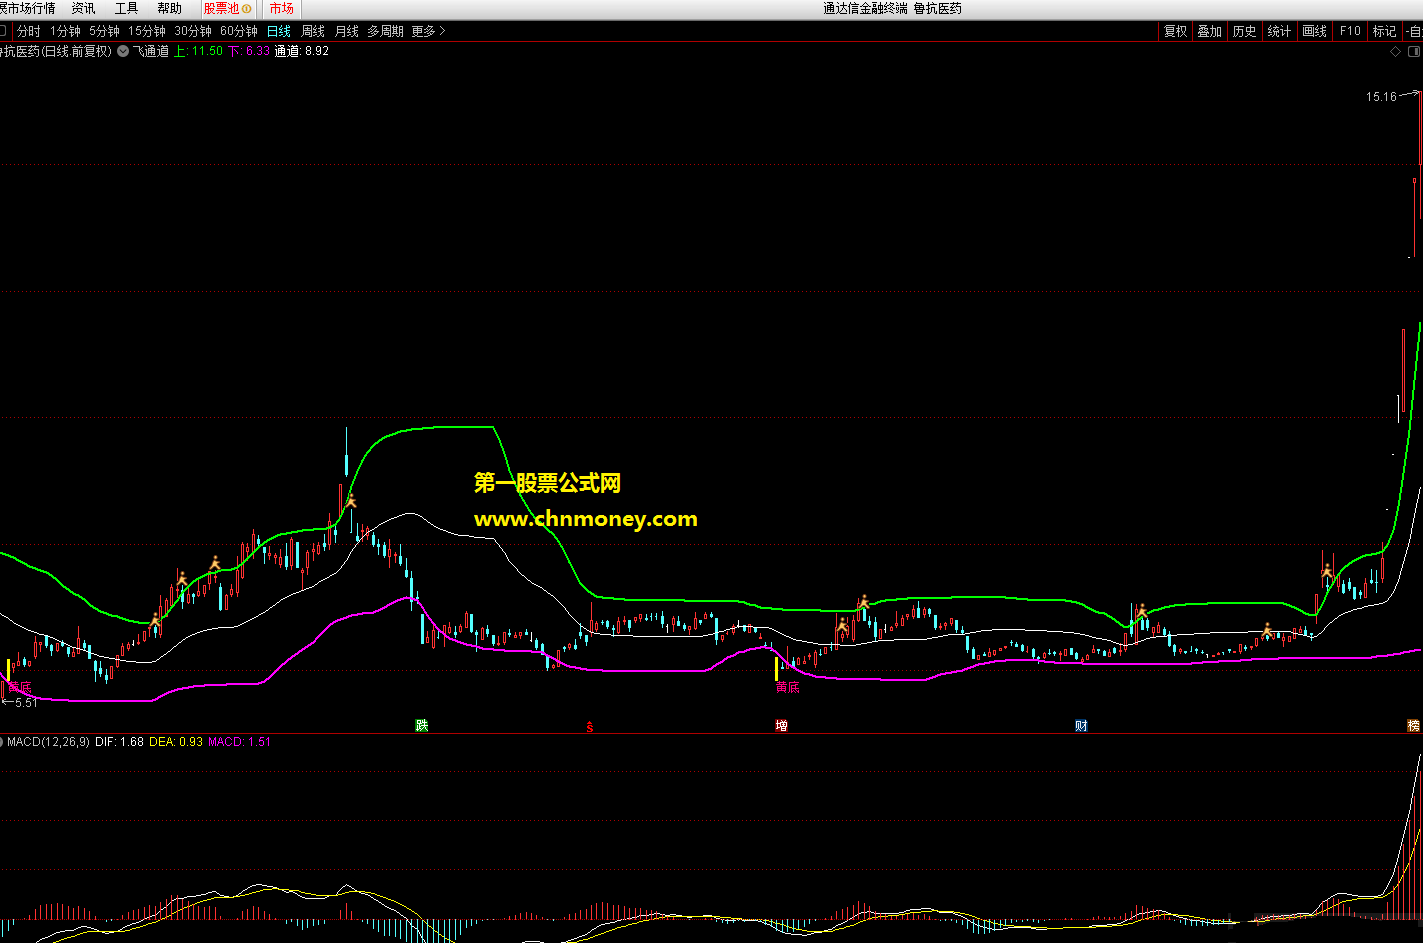Select the 月线 monthly period
1423x943 pixels.
(346, 31)
